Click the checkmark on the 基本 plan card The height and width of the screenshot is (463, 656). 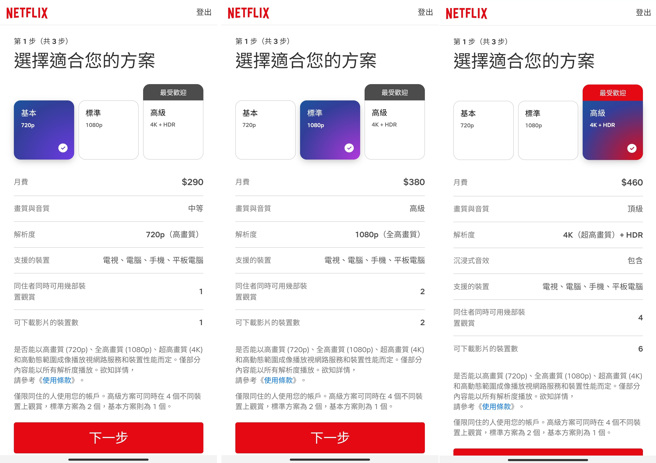point(63,148)
